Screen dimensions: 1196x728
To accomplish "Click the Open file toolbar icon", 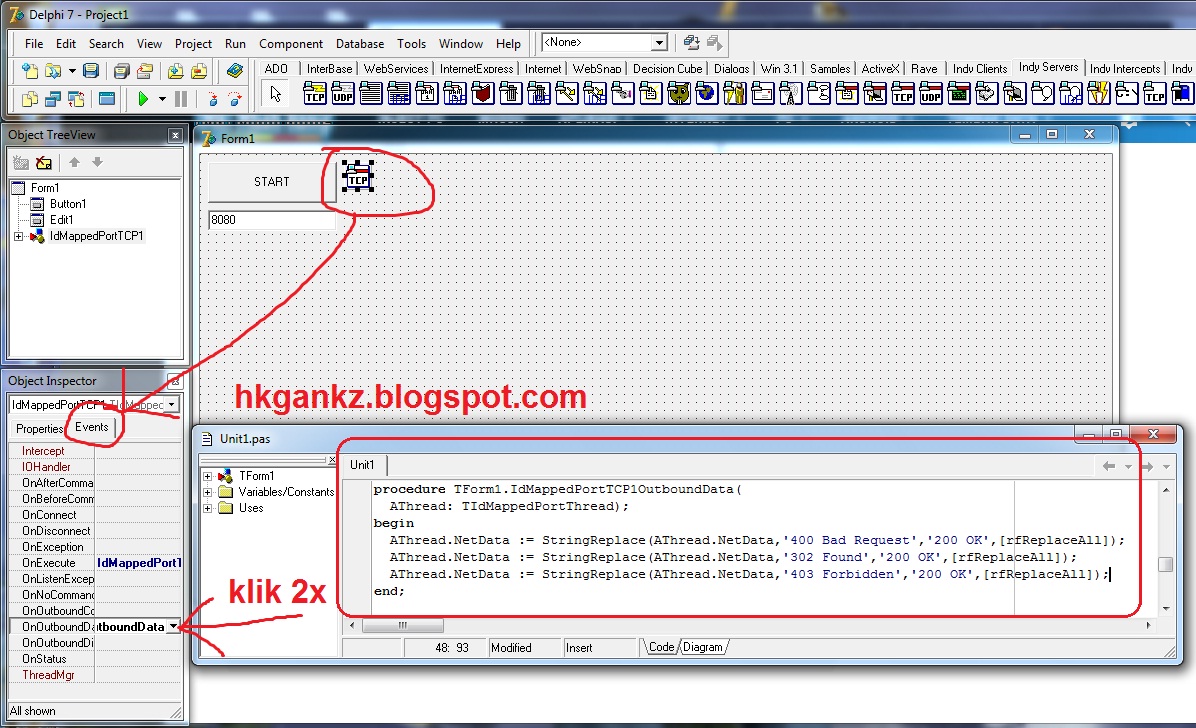I will (53, 71).
